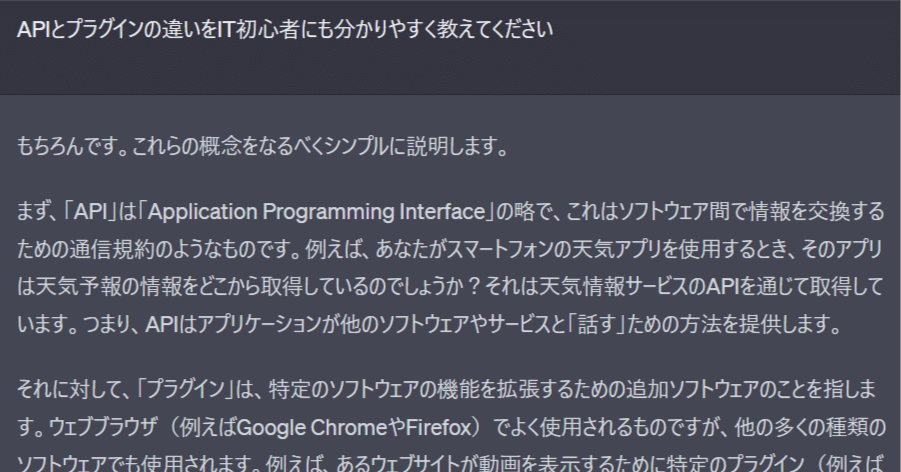Click the line starting 'それに対して、「プラグイン」は'
The width and height of the screenshot is (901, 472).
(x=446, y=390)
